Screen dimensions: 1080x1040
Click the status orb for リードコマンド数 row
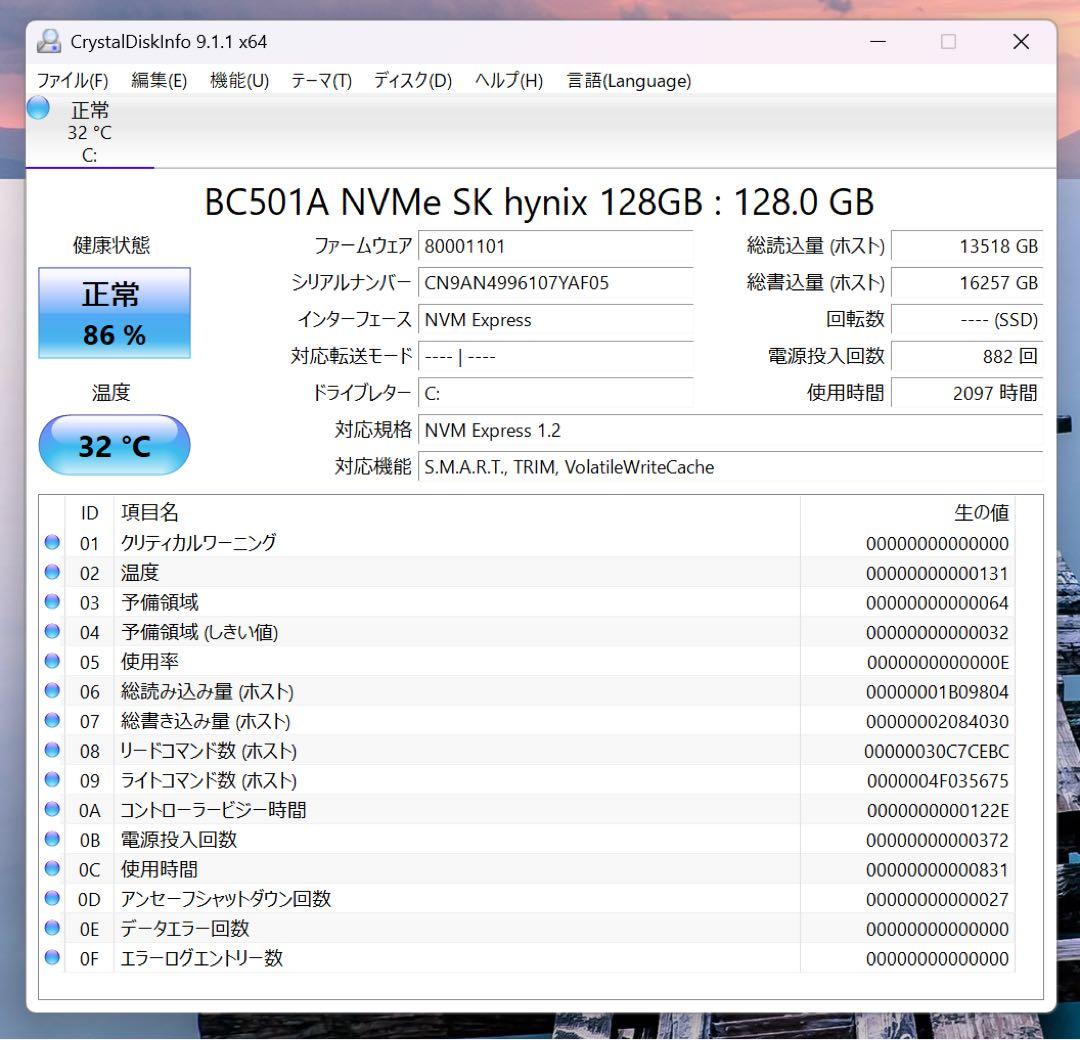coord(52,749)
